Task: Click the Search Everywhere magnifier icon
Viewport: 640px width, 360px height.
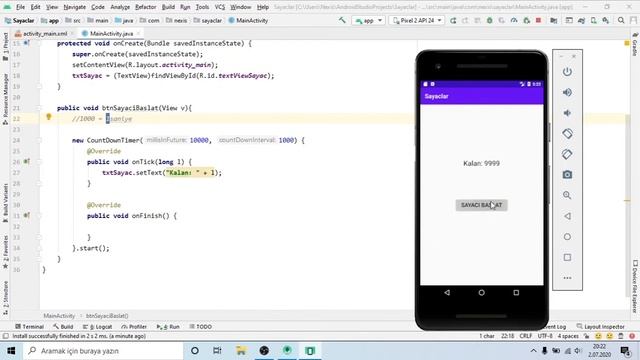Action: click(621, 20)
